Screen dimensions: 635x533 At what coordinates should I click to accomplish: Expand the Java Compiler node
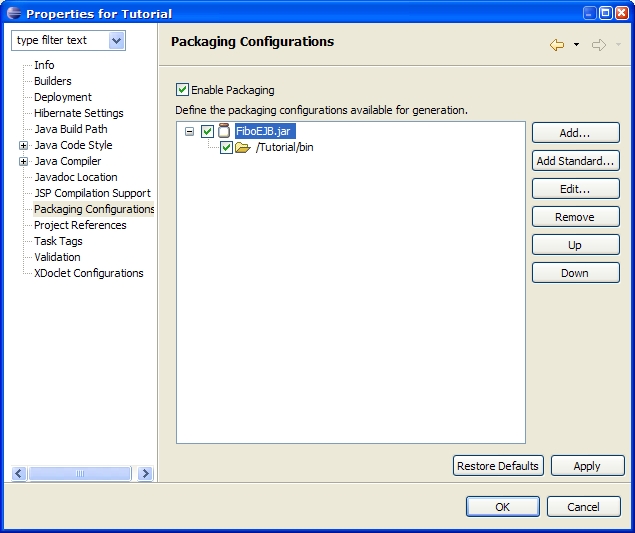(x=23, y=161)
